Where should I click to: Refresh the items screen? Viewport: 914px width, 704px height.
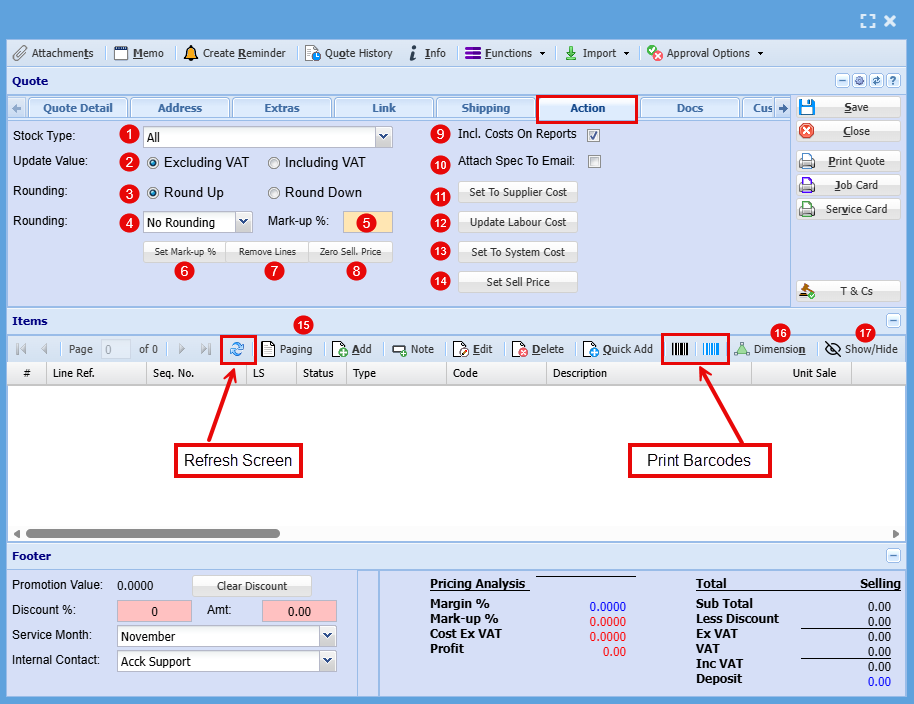pyautogui.click(x=237, y=349)
